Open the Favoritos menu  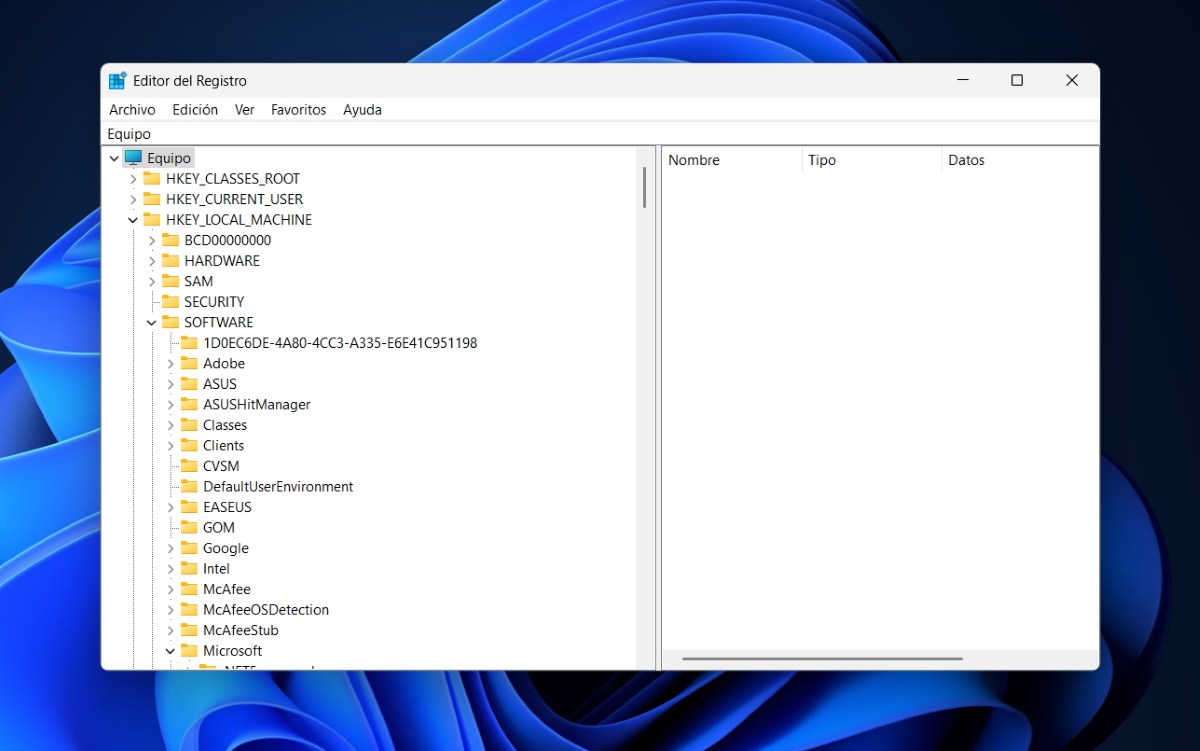pyautogui.click(x=299, y=110)
